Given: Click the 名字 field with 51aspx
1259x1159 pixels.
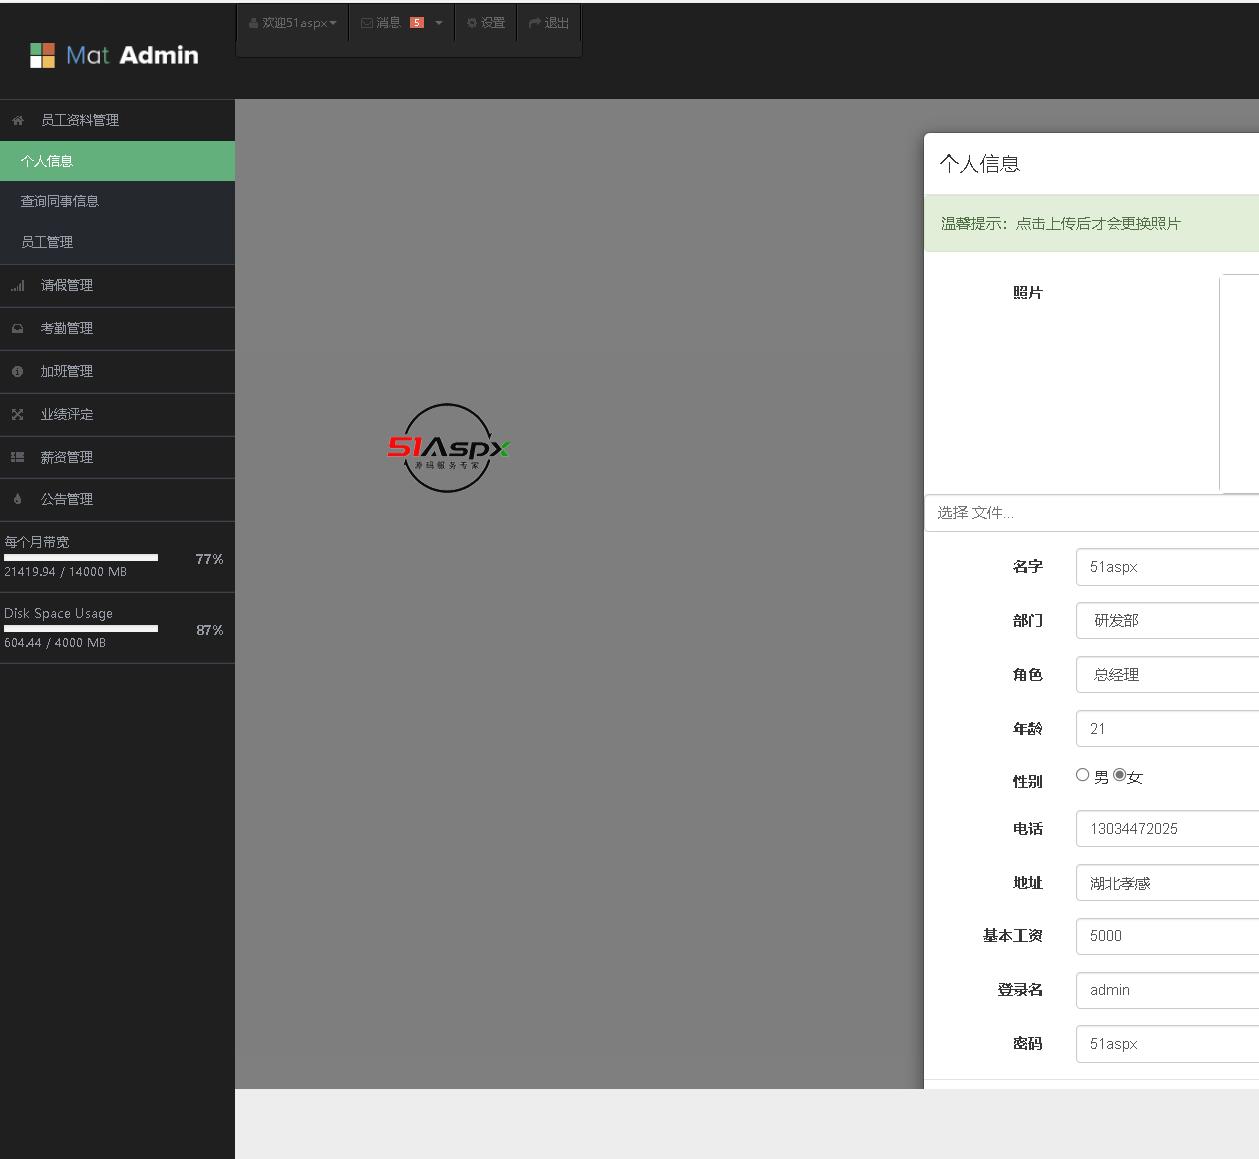Looking at the screenshot, I should [1167, 566].
